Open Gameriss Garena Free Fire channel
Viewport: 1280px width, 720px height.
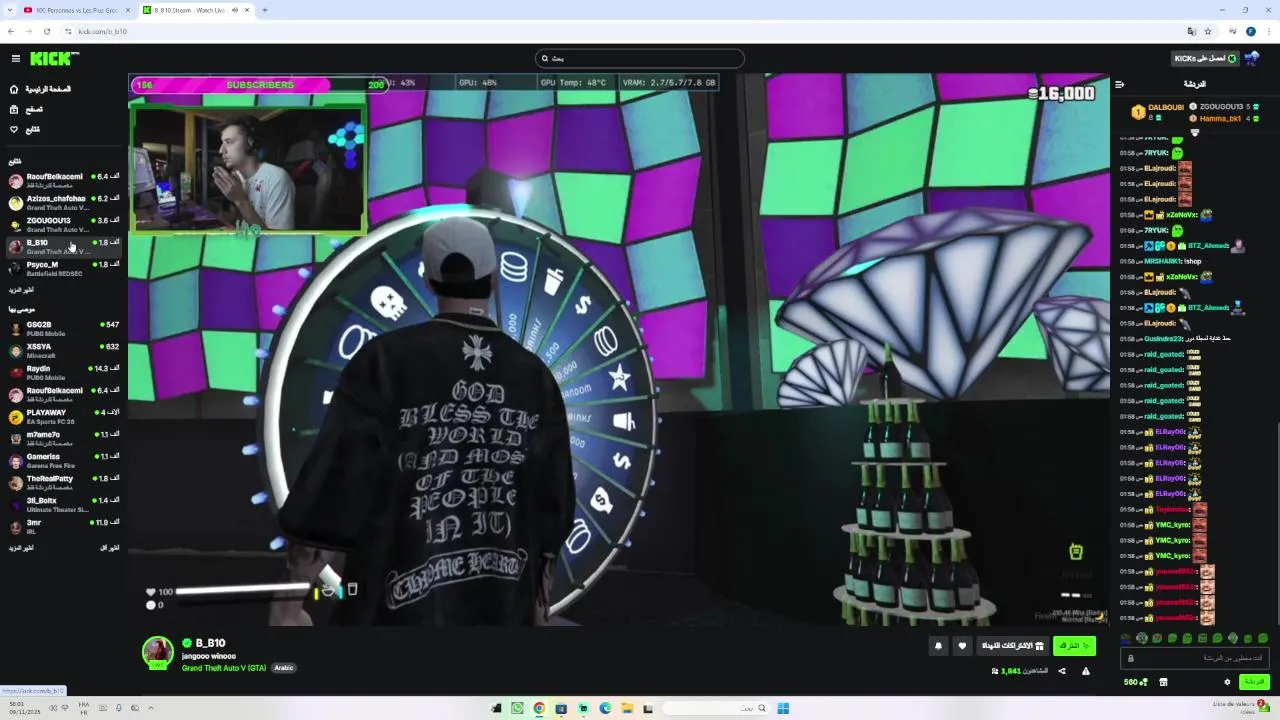click(x=64, y=460)
